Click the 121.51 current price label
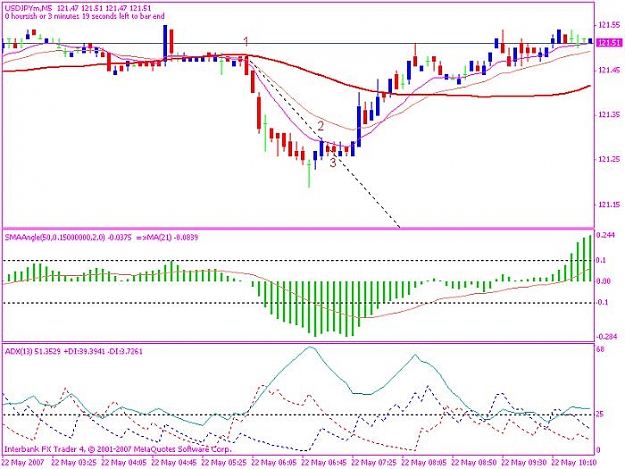The height and width of the screenshot is (469, 625). tap(609, 43)
